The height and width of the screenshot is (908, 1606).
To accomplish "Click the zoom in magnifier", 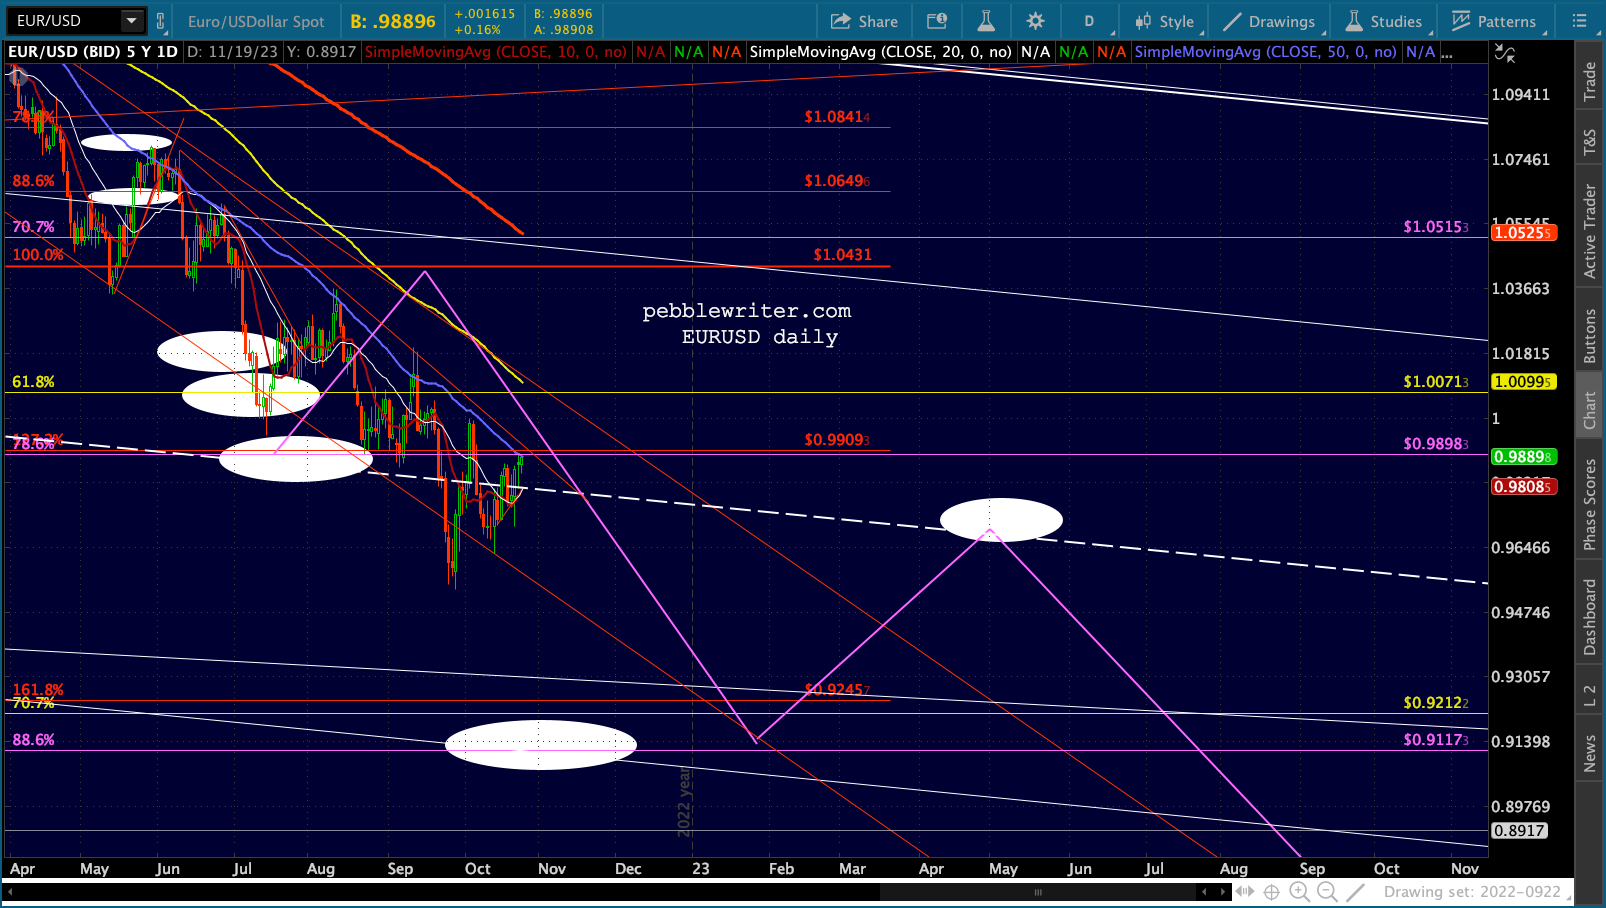I will point(1300,892).
